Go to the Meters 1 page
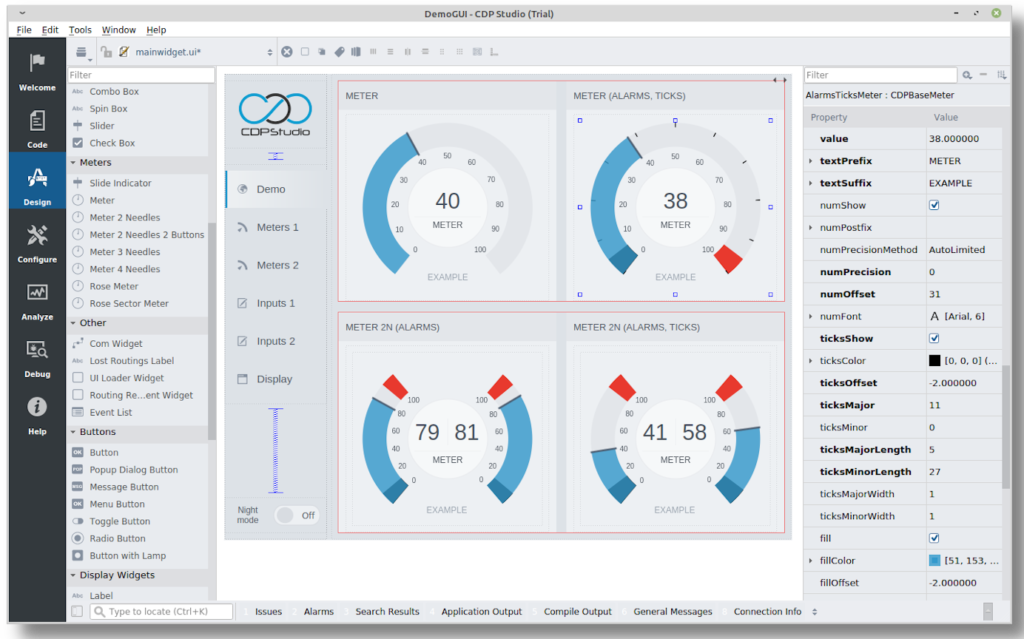This screenshot has height=639, width=1024. click(277, 227)
